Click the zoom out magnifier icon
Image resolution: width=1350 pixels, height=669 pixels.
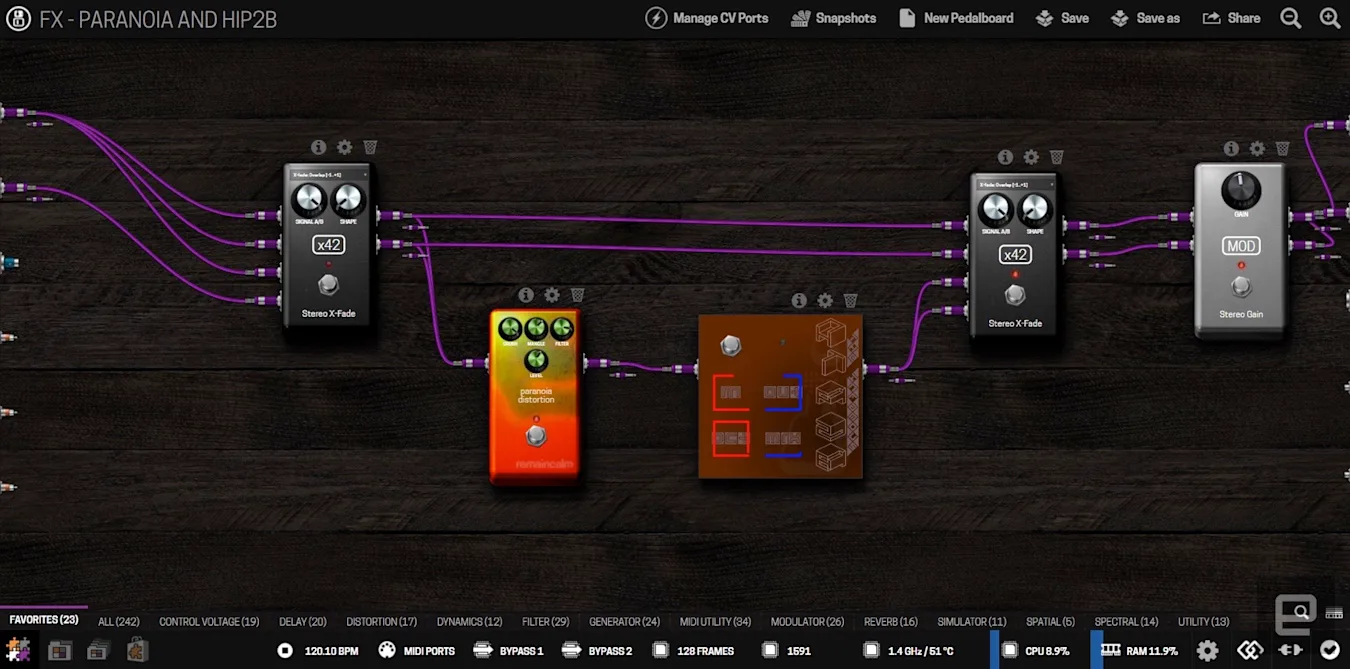coord(1291,18)
